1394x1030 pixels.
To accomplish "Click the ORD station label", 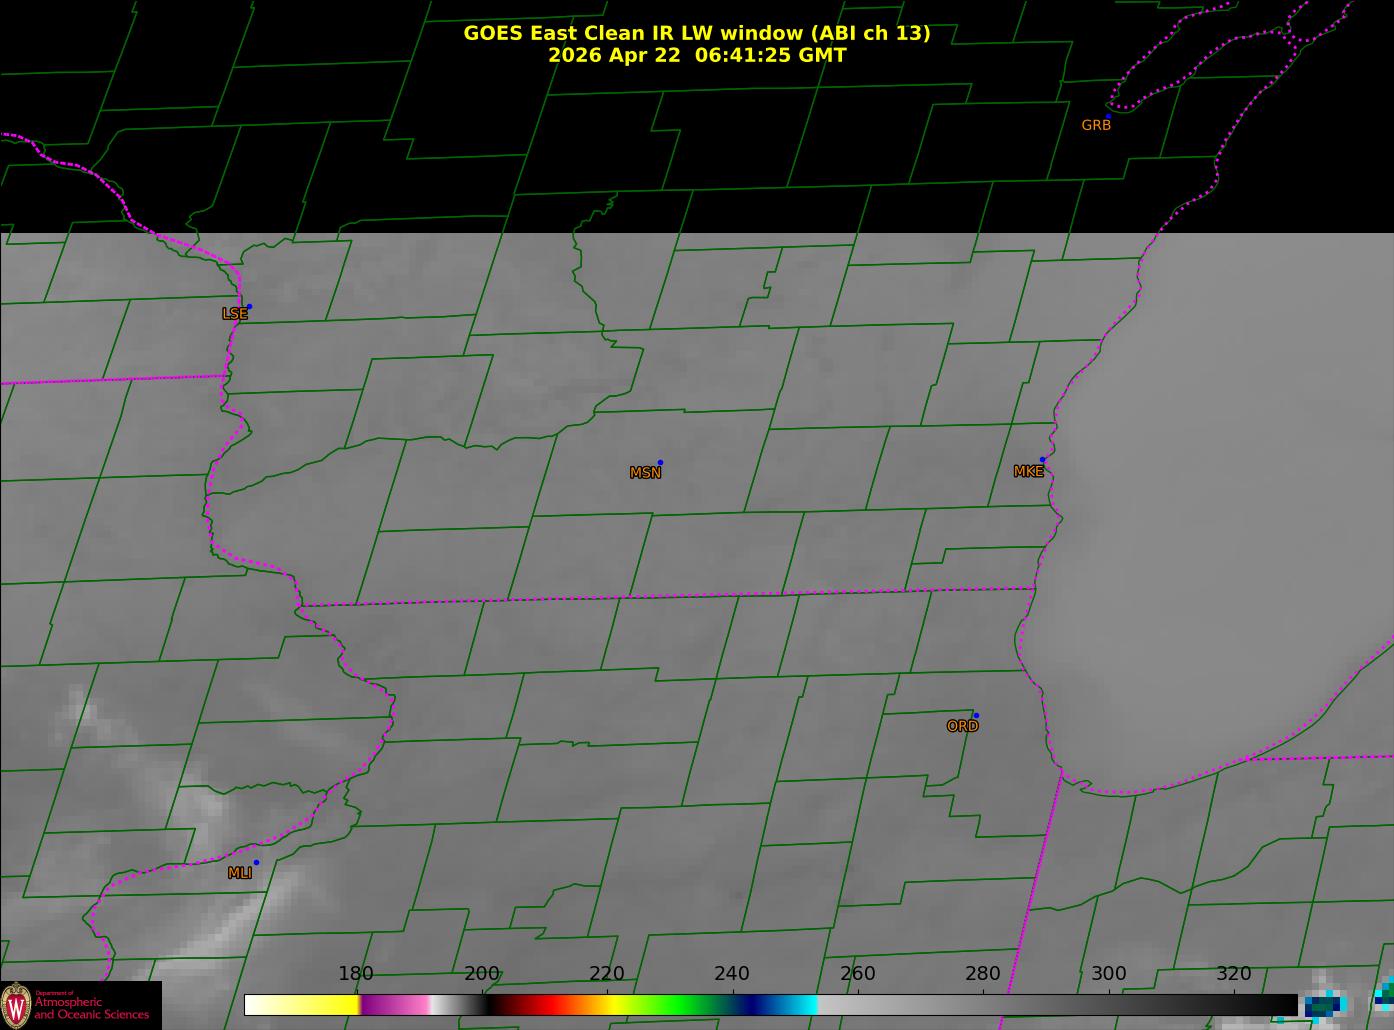I will [x=962, y=726].
